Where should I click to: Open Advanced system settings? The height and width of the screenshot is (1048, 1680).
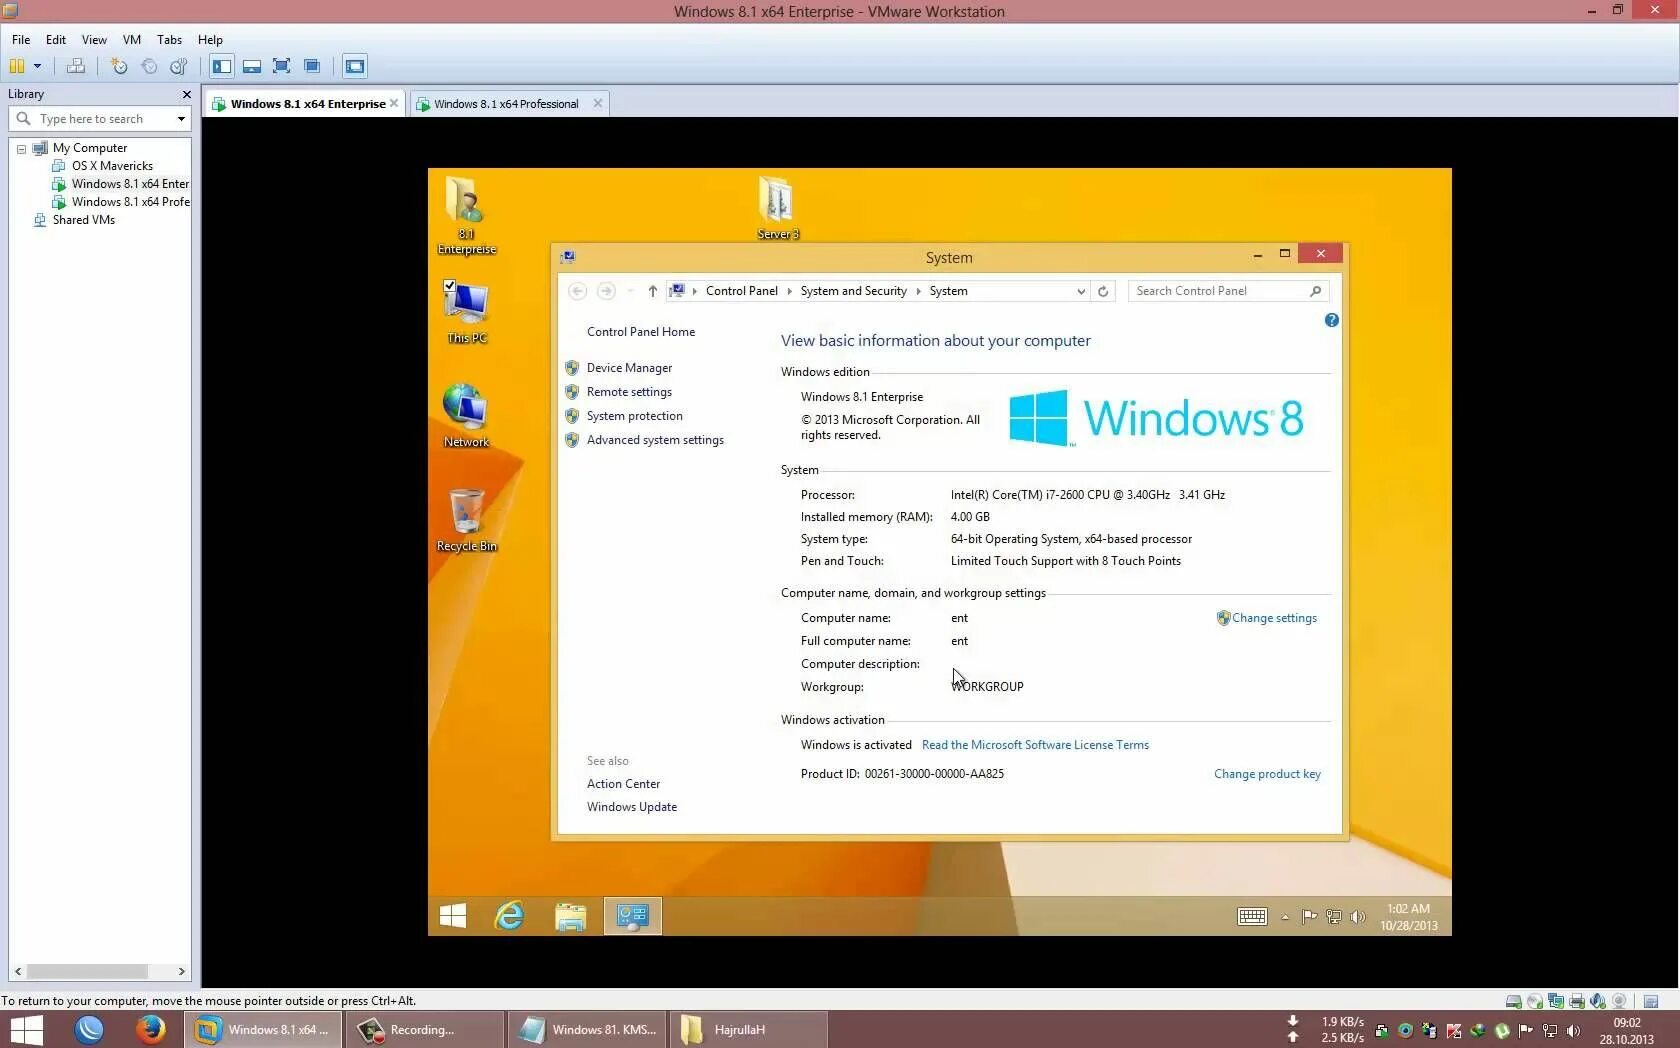[655, 440]
